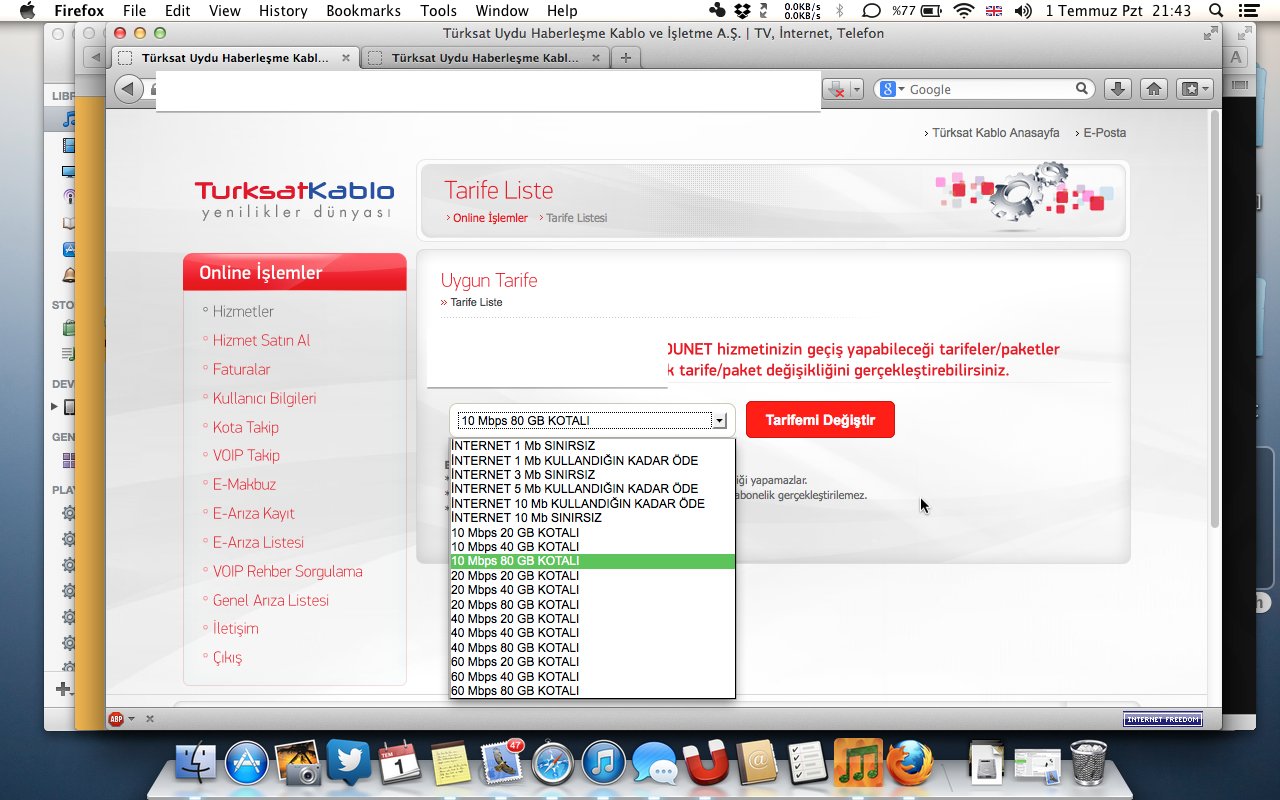This screenshot has height=800, width=1280.
Task: Open Mail with 47 unread badge
Action: (x=502, y=763)
